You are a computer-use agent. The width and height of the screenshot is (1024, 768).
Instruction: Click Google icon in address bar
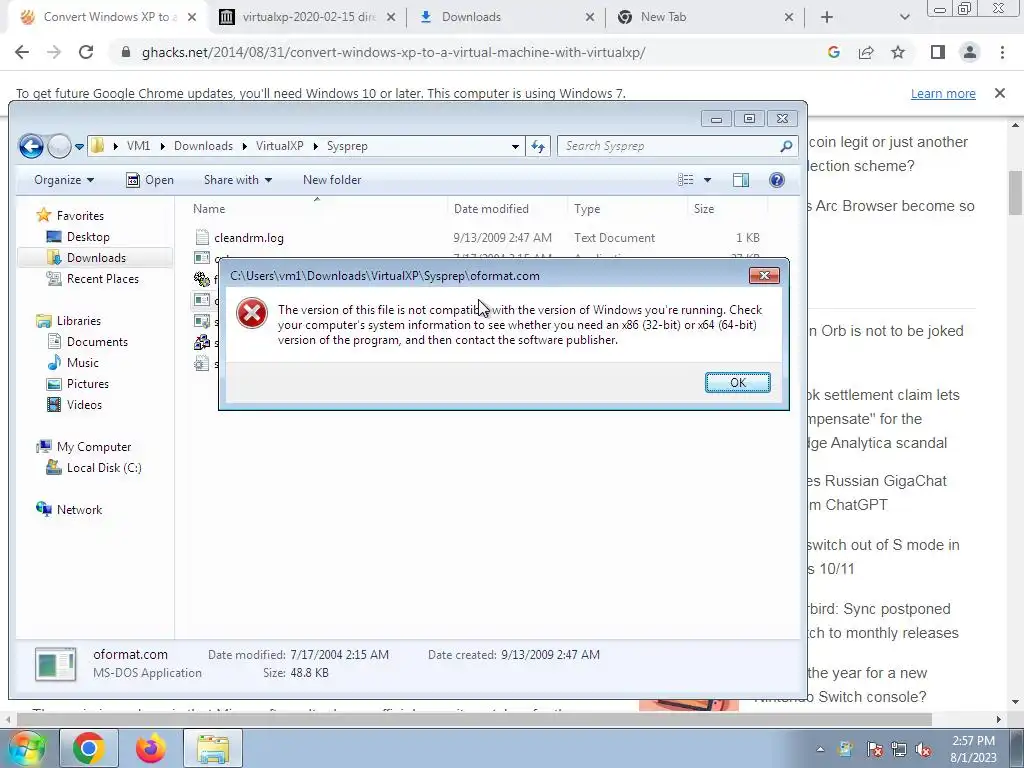(x=833, y=53)
